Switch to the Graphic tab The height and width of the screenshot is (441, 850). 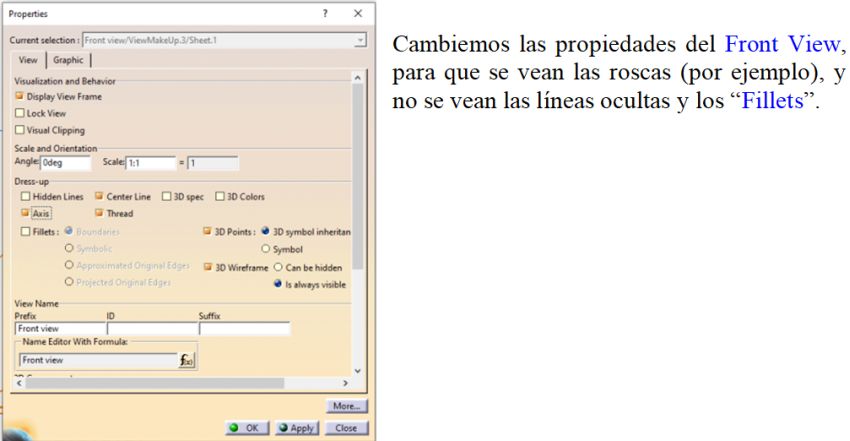click(x=69, y=60)
